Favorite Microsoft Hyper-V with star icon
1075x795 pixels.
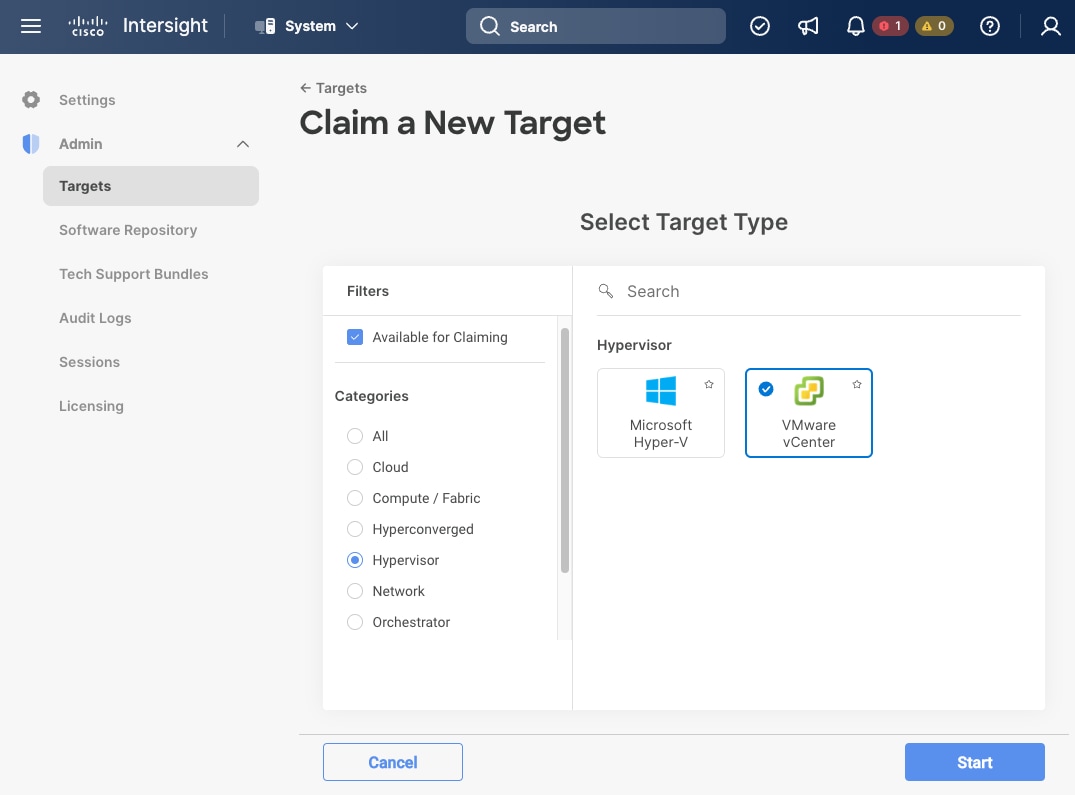[x=709, y=384]
